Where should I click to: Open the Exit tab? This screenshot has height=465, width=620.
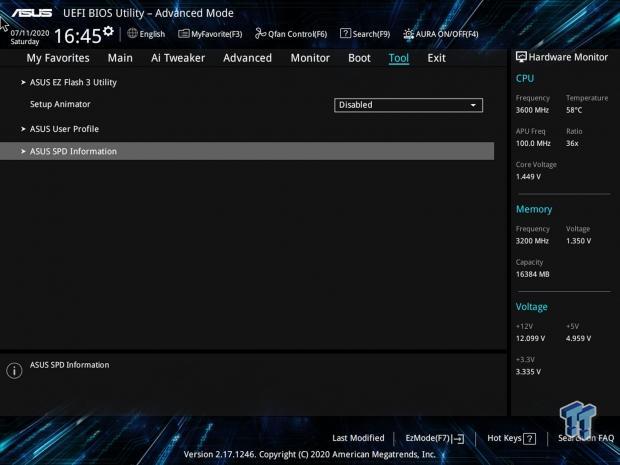point(437,58)
